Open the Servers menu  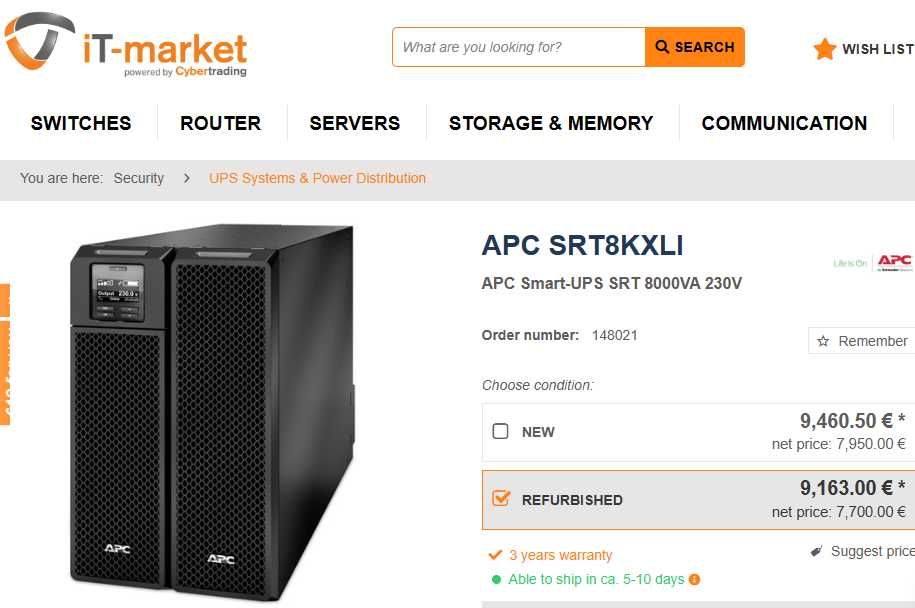coord(355,123)
